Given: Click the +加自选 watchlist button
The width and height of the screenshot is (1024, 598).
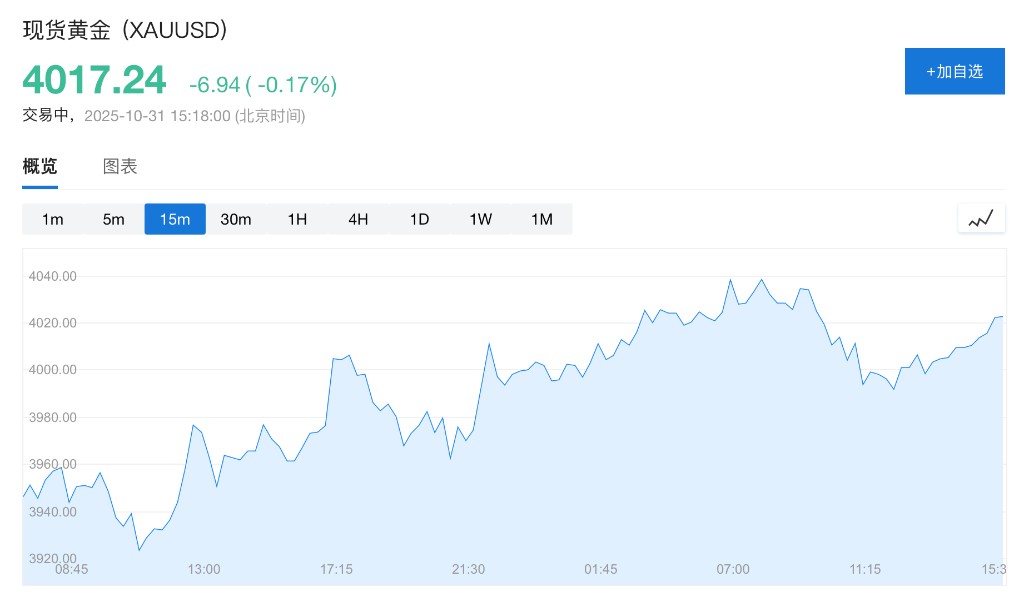Looking at the screenshot, I should (x=954, y=71).
